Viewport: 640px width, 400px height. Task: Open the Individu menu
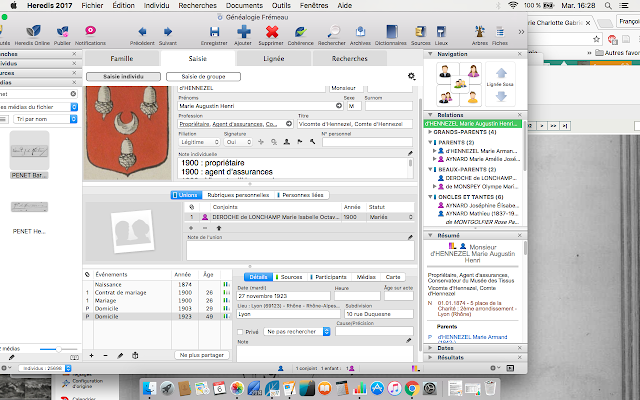coord(156,5)
